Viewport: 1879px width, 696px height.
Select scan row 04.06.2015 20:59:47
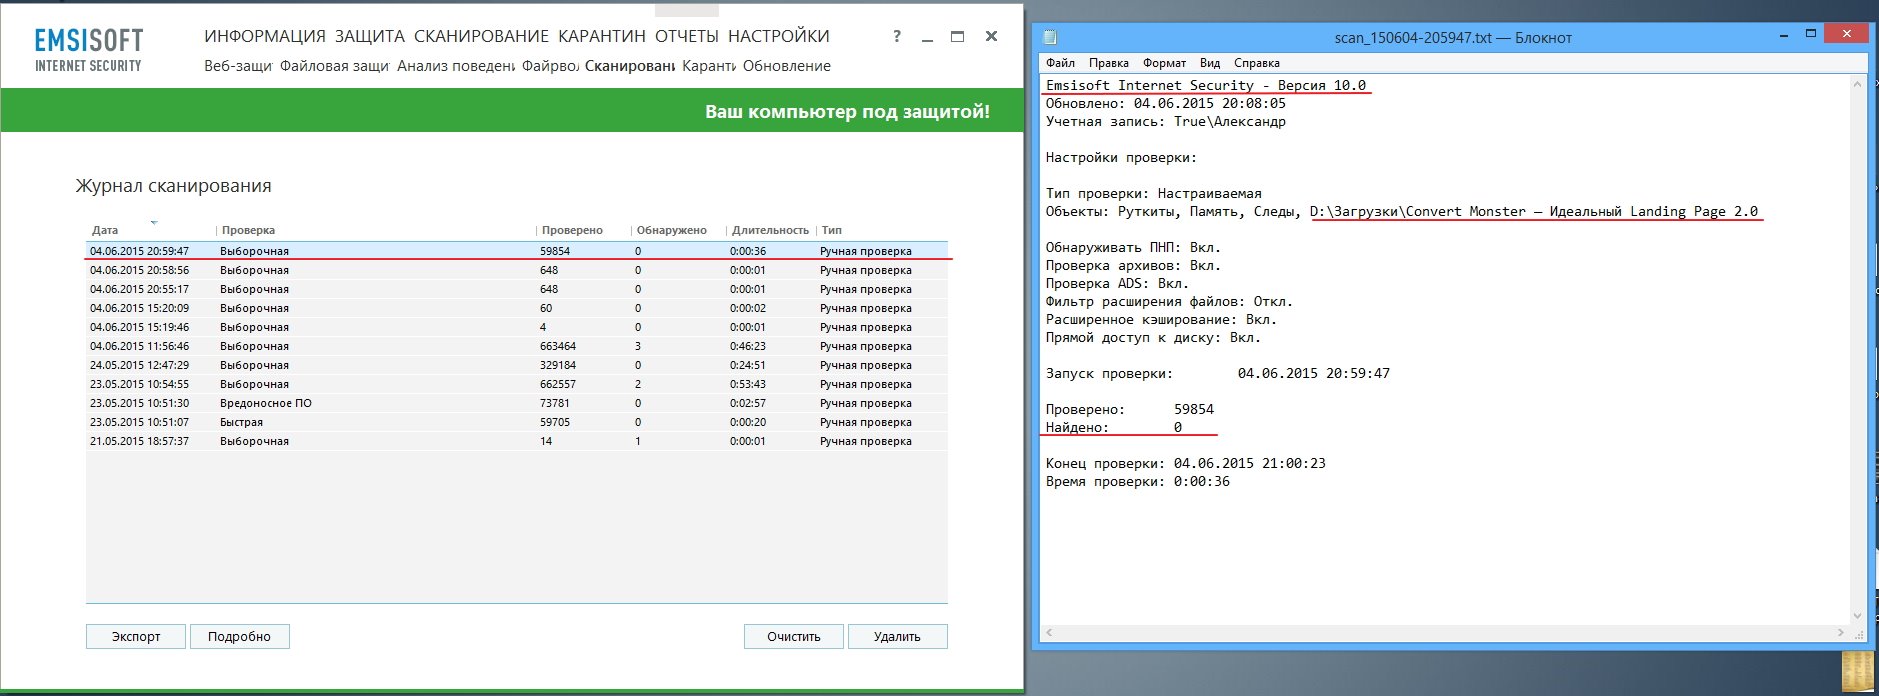click(x=517, y=251)
